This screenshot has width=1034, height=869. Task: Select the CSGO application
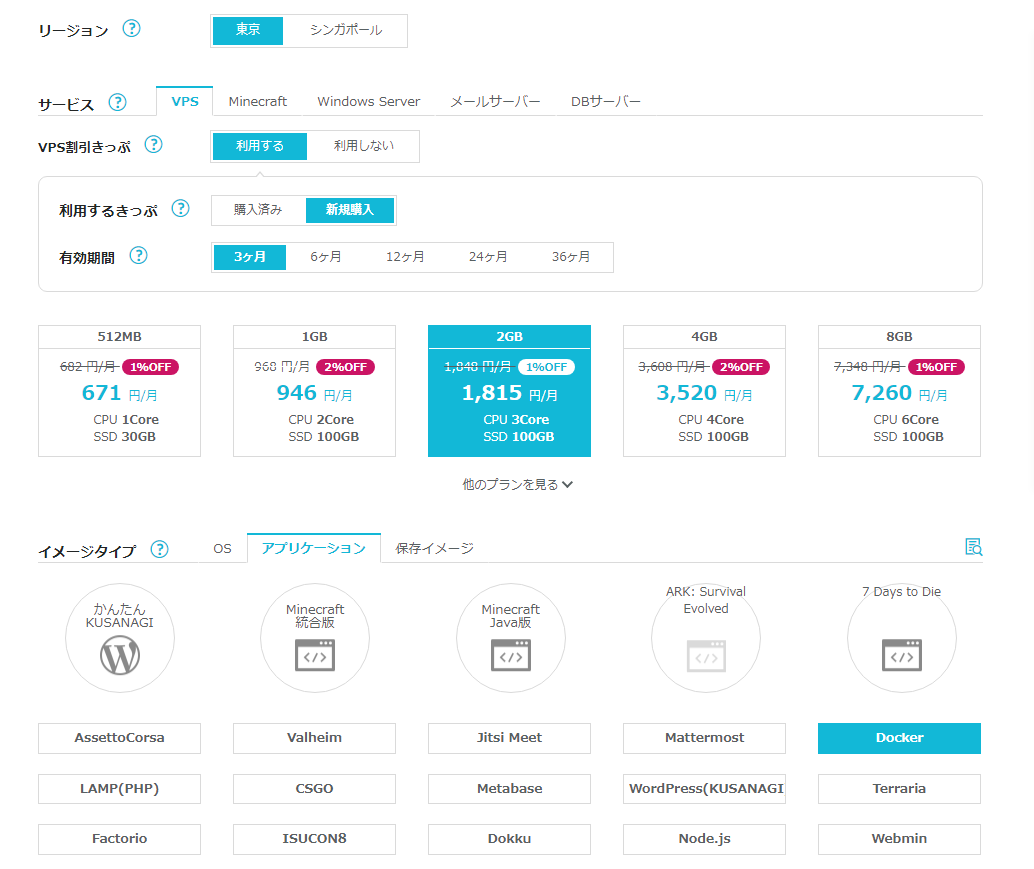point(315,789)
